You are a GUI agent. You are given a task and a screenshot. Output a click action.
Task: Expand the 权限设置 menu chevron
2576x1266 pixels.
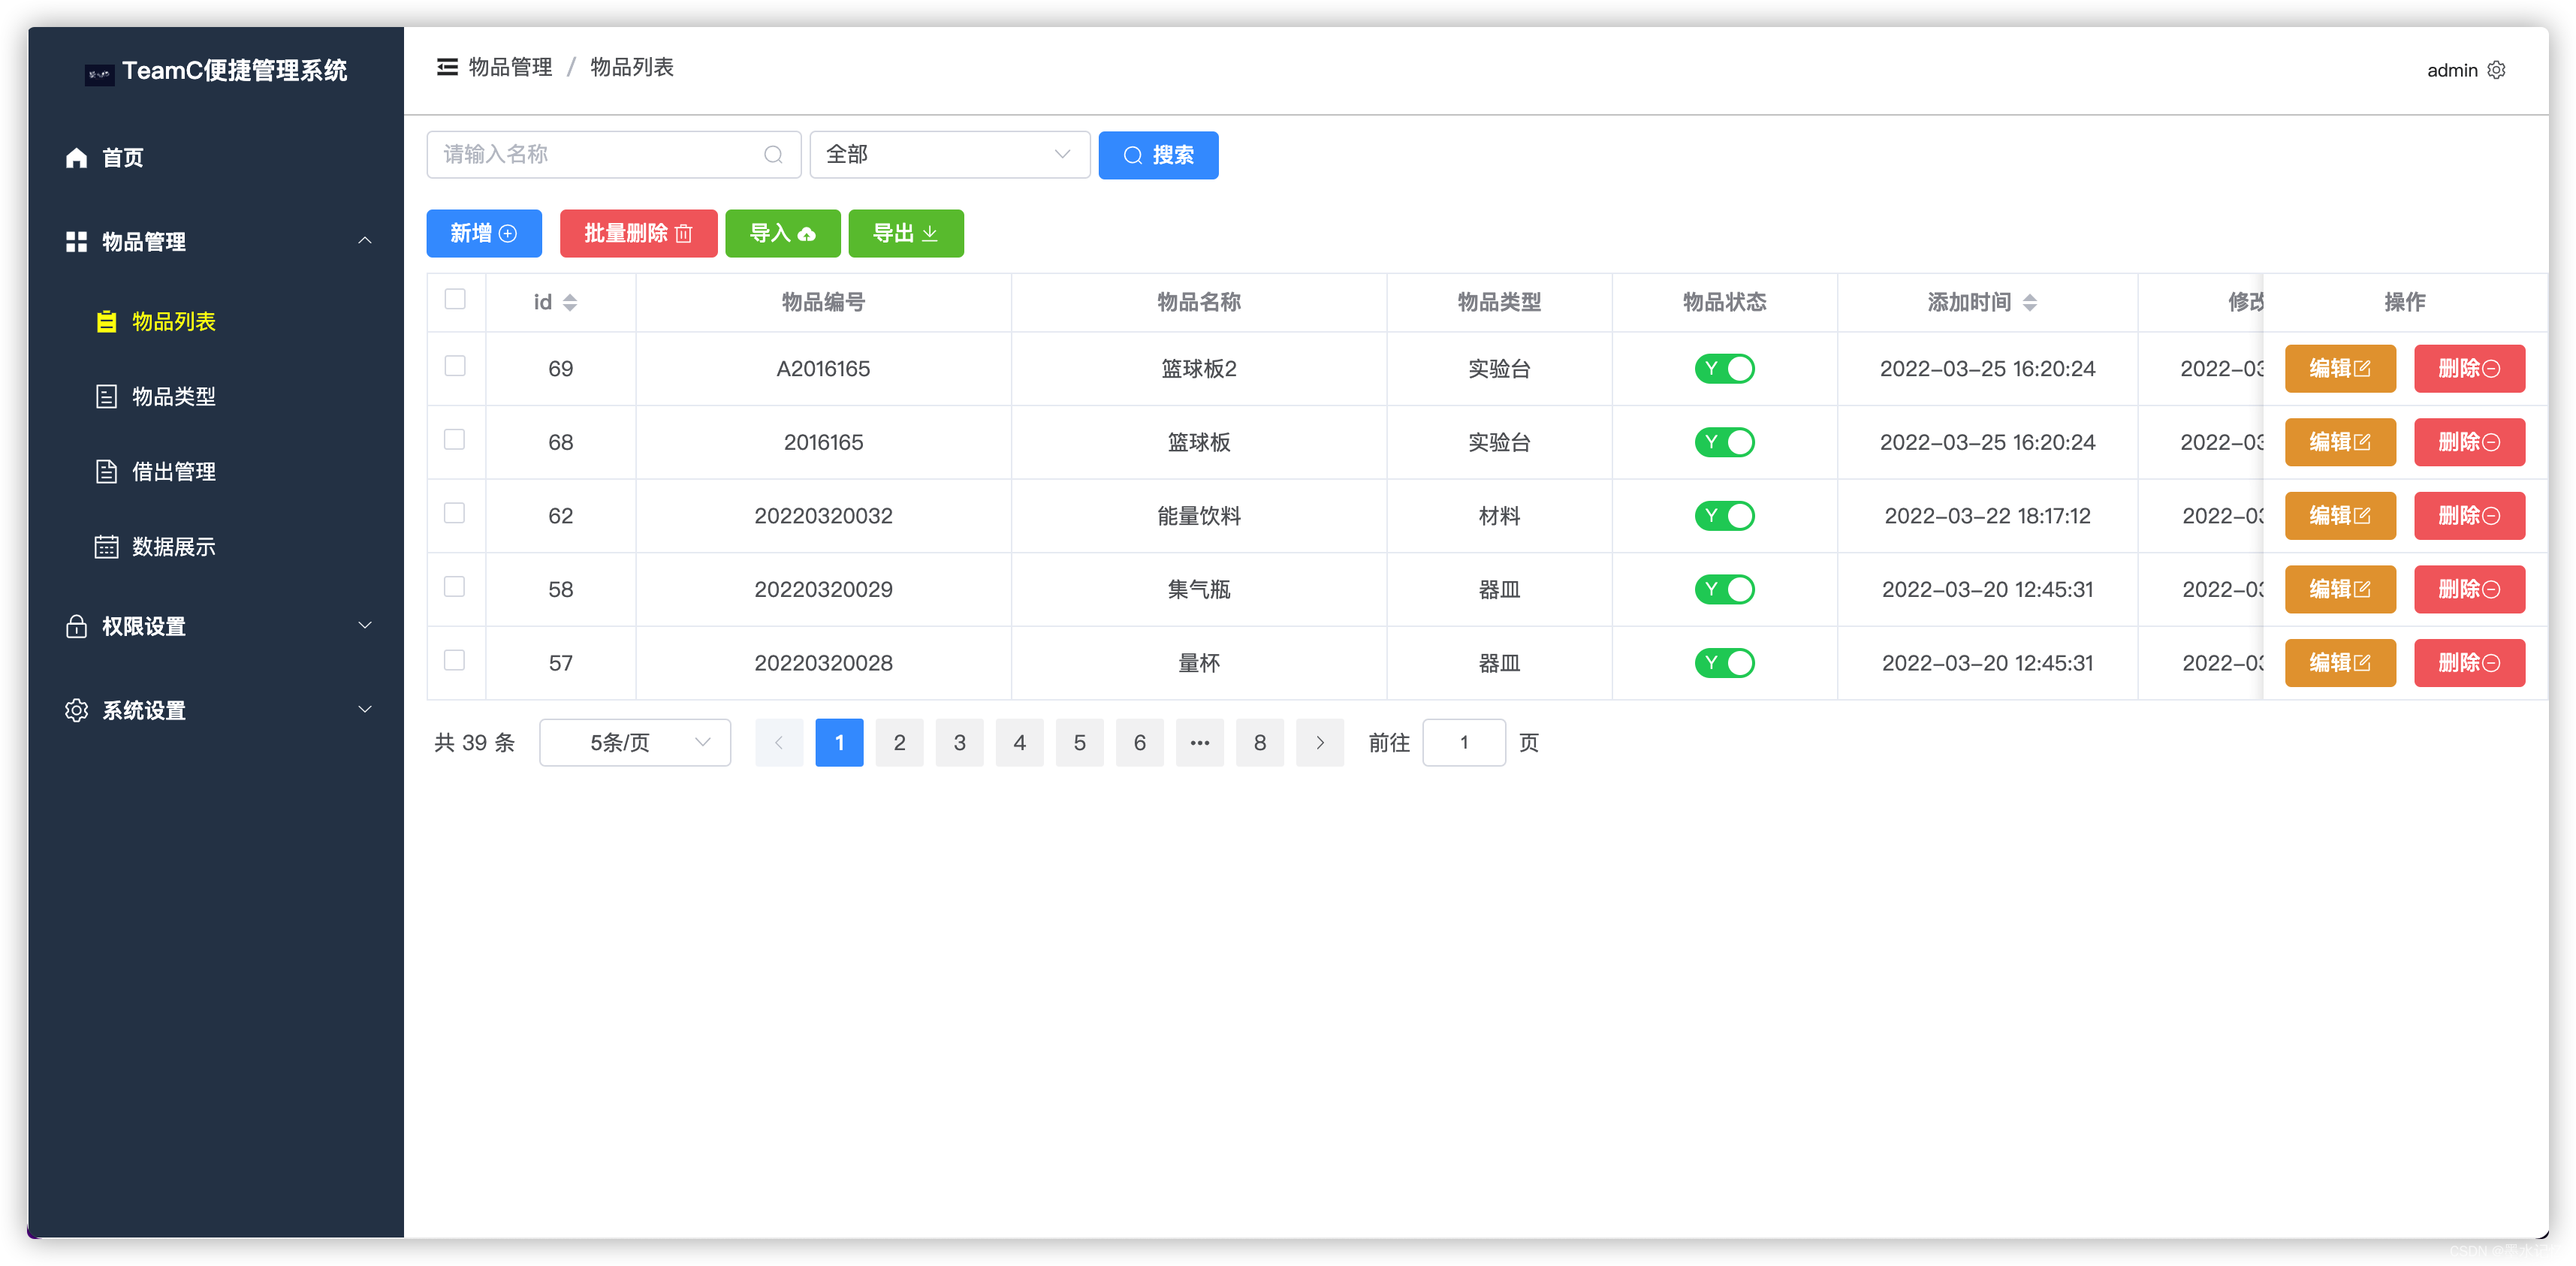pyautogui.click(x=365, y=625)
